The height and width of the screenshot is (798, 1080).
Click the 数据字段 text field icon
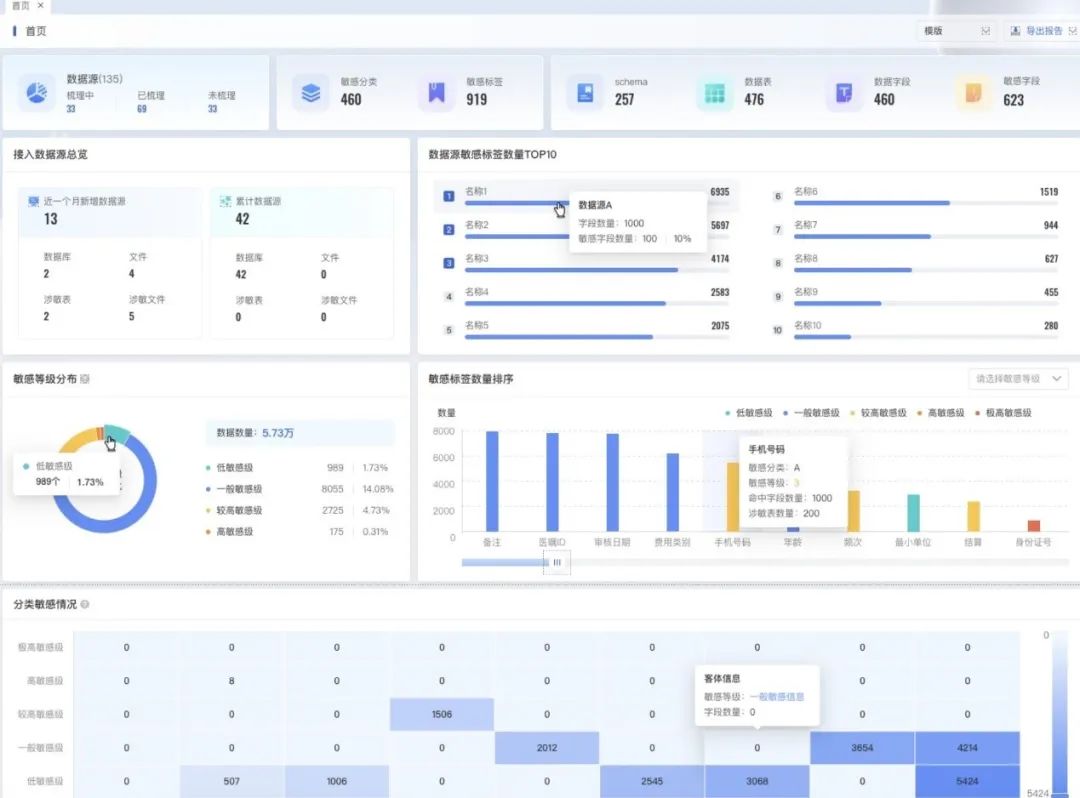844,93
